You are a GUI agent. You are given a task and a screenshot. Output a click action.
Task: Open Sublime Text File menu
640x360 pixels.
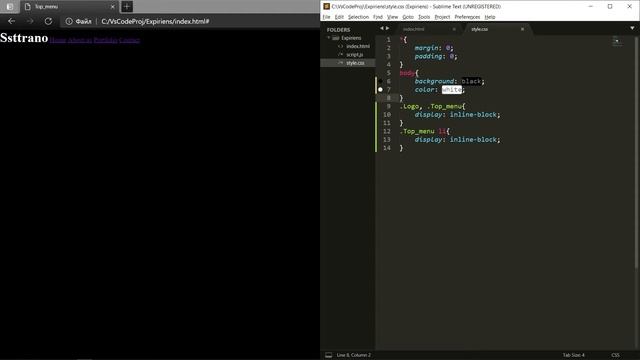point(327,17)
